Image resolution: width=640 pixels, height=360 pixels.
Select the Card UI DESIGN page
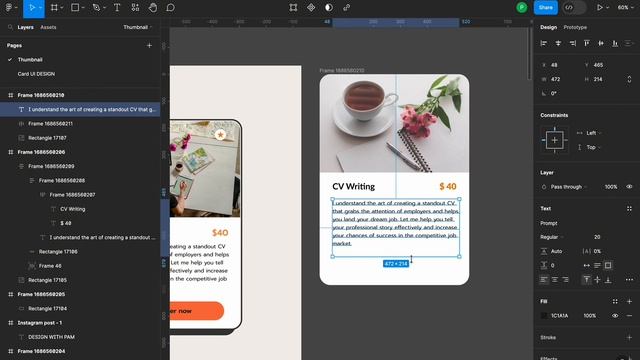pyautogui.click(x=36, y=74)
